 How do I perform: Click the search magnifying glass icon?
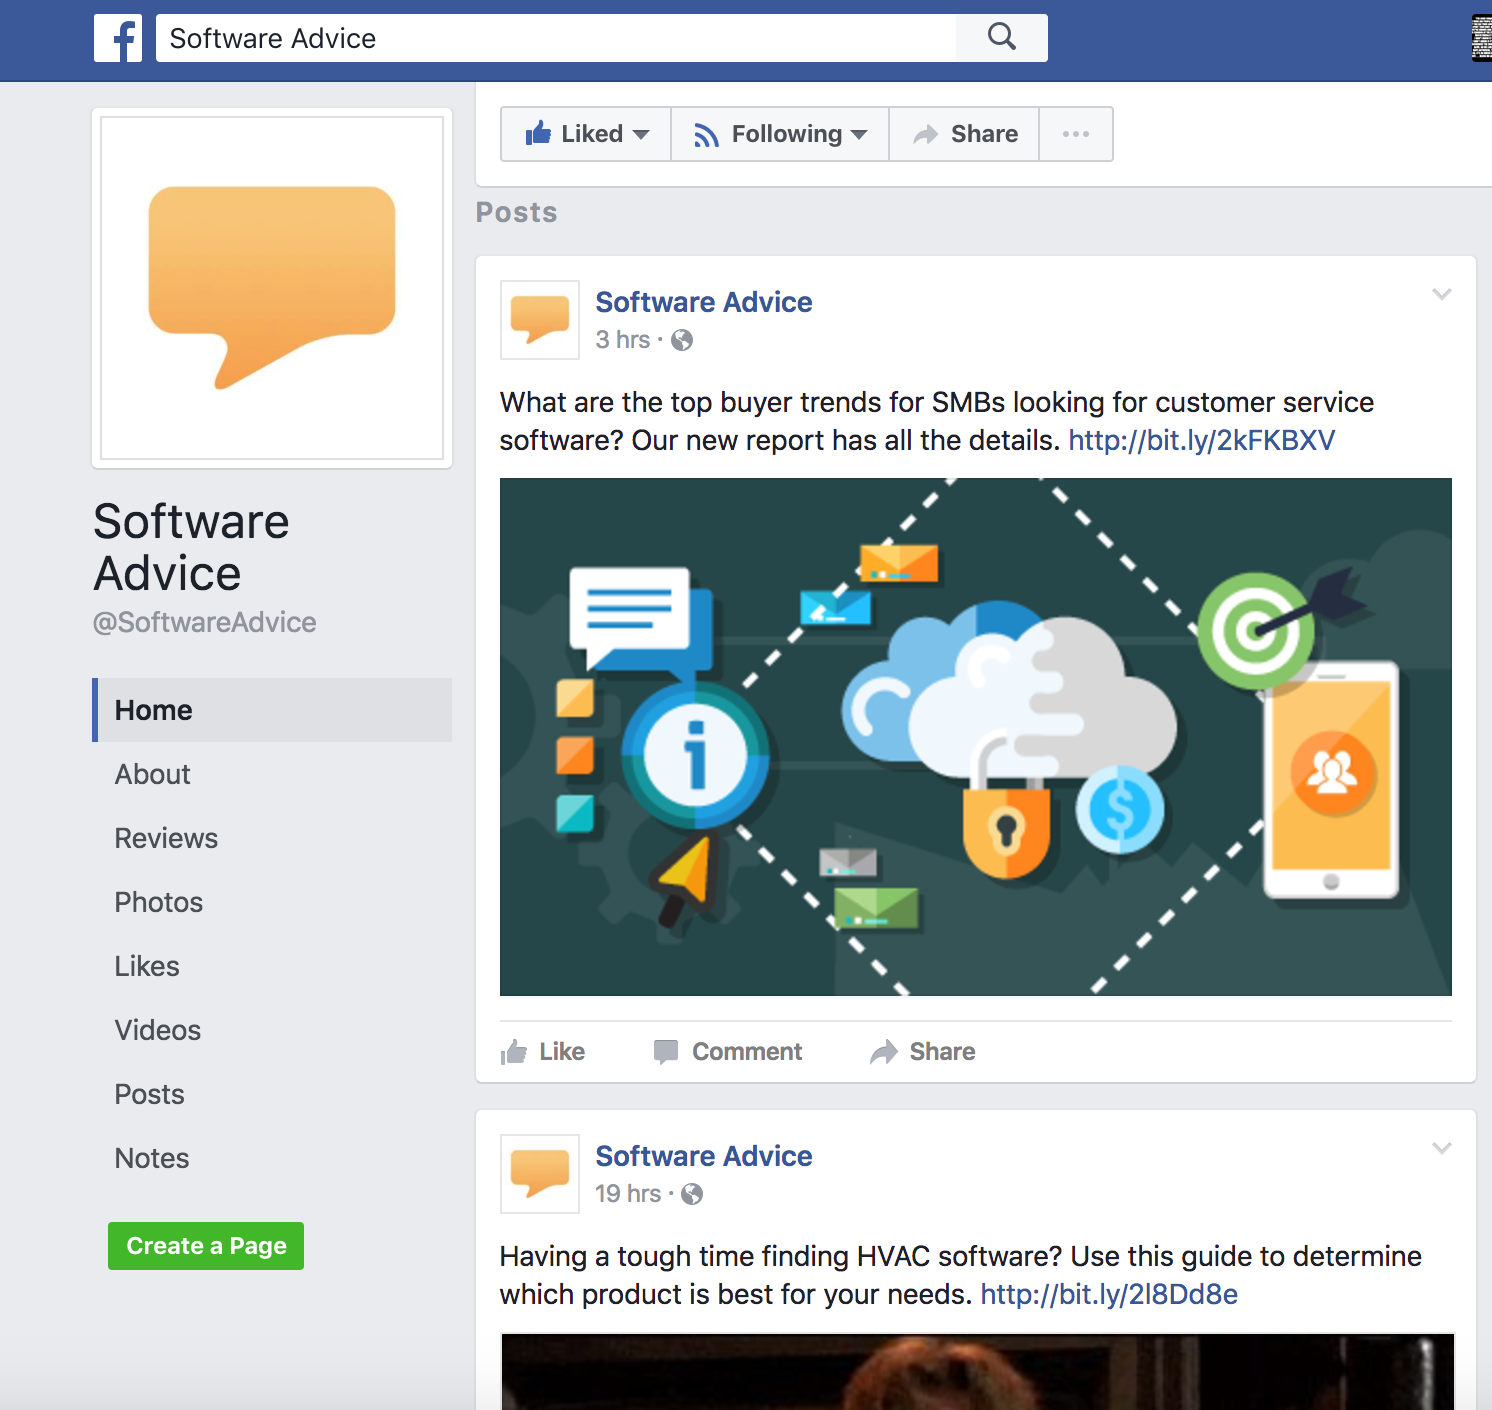[x=1001, y=38]
